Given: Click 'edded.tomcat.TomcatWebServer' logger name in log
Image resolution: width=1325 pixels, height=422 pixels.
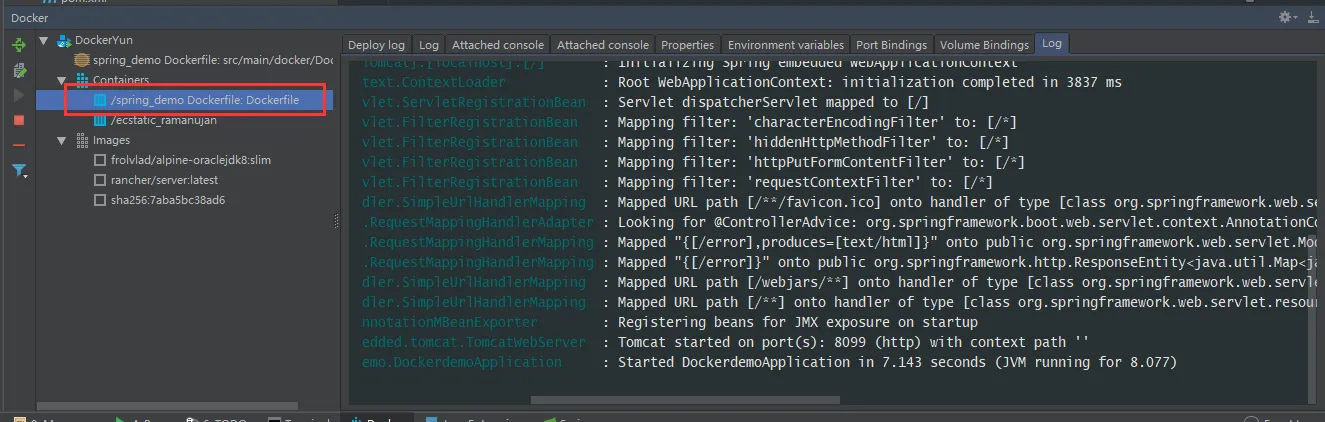Looking at the screenshot, I should click(474, 342).
